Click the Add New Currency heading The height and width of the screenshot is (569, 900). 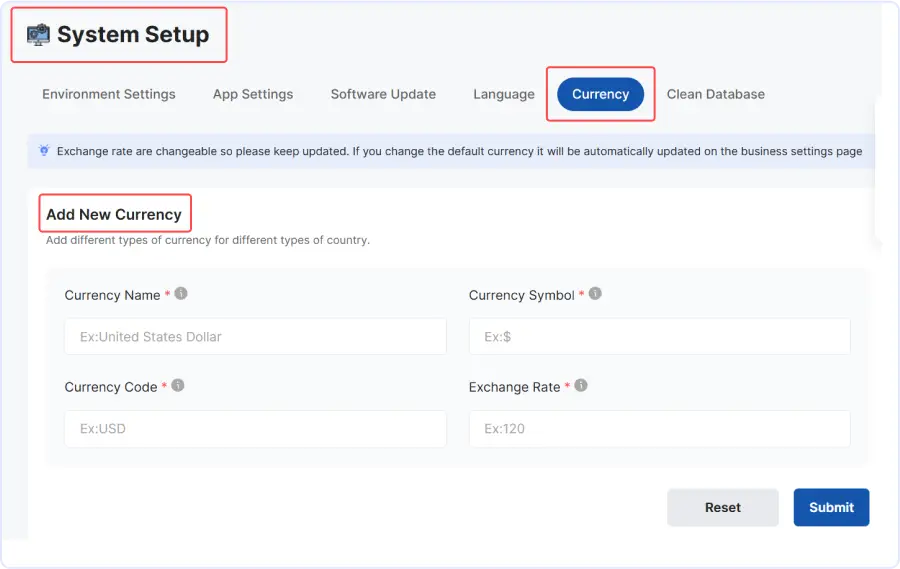pyautogui.click(x=114, y=214)
